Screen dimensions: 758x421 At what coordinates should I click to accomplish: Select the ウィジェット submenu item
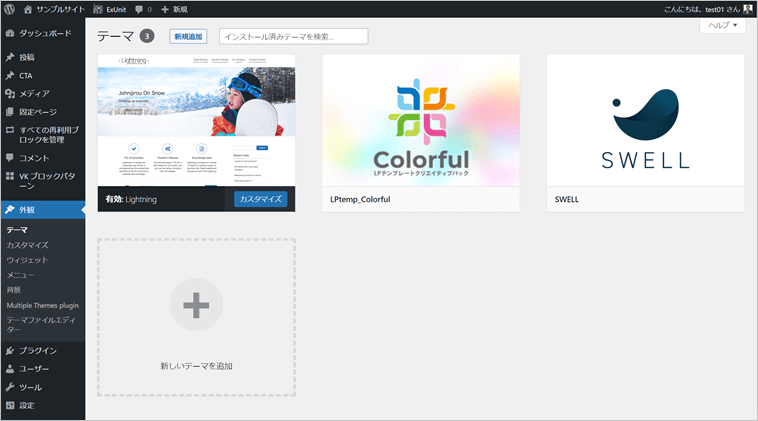pos(28,260)
